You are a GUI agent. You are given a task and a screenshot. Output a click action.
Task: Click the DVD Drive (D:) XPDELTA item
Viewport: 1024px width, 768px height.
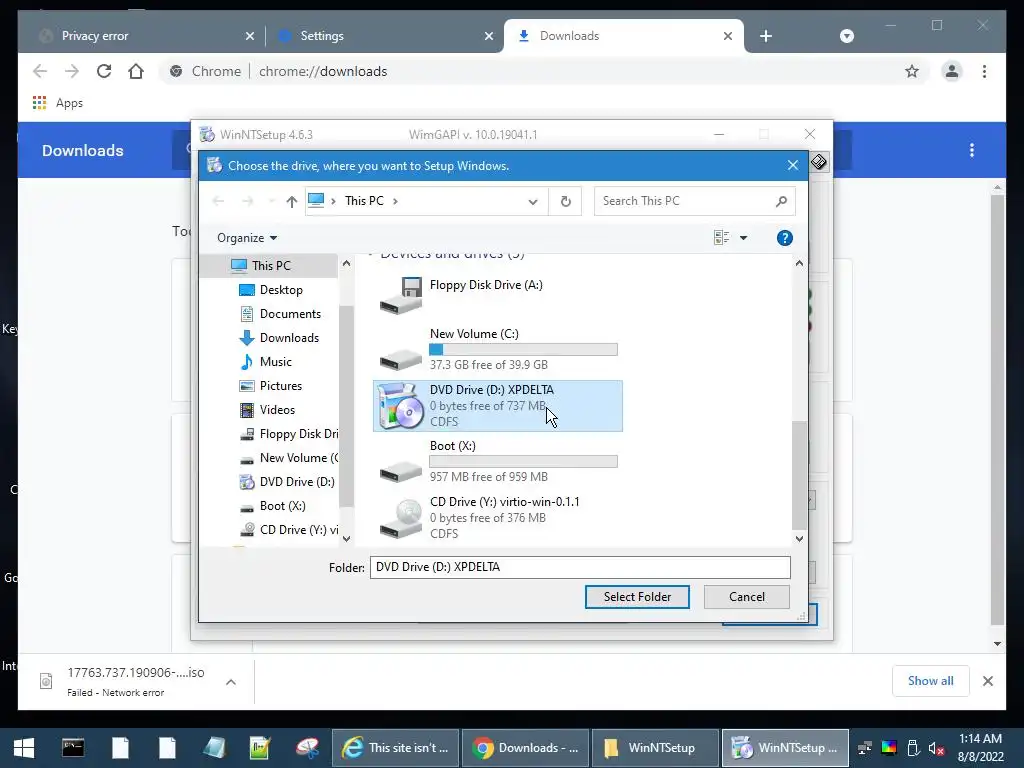[498, 406]
